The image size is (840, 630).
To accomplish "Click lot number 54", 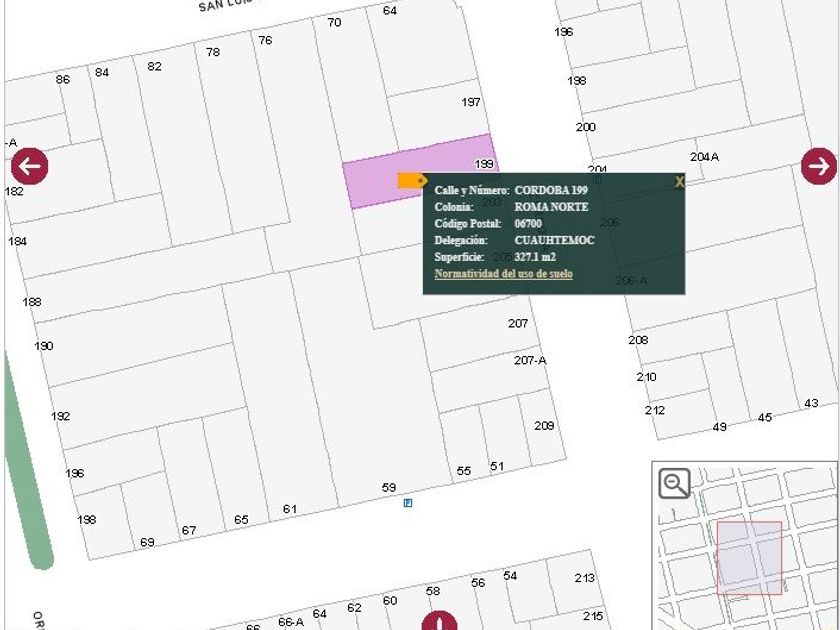I will click(510, 575).
